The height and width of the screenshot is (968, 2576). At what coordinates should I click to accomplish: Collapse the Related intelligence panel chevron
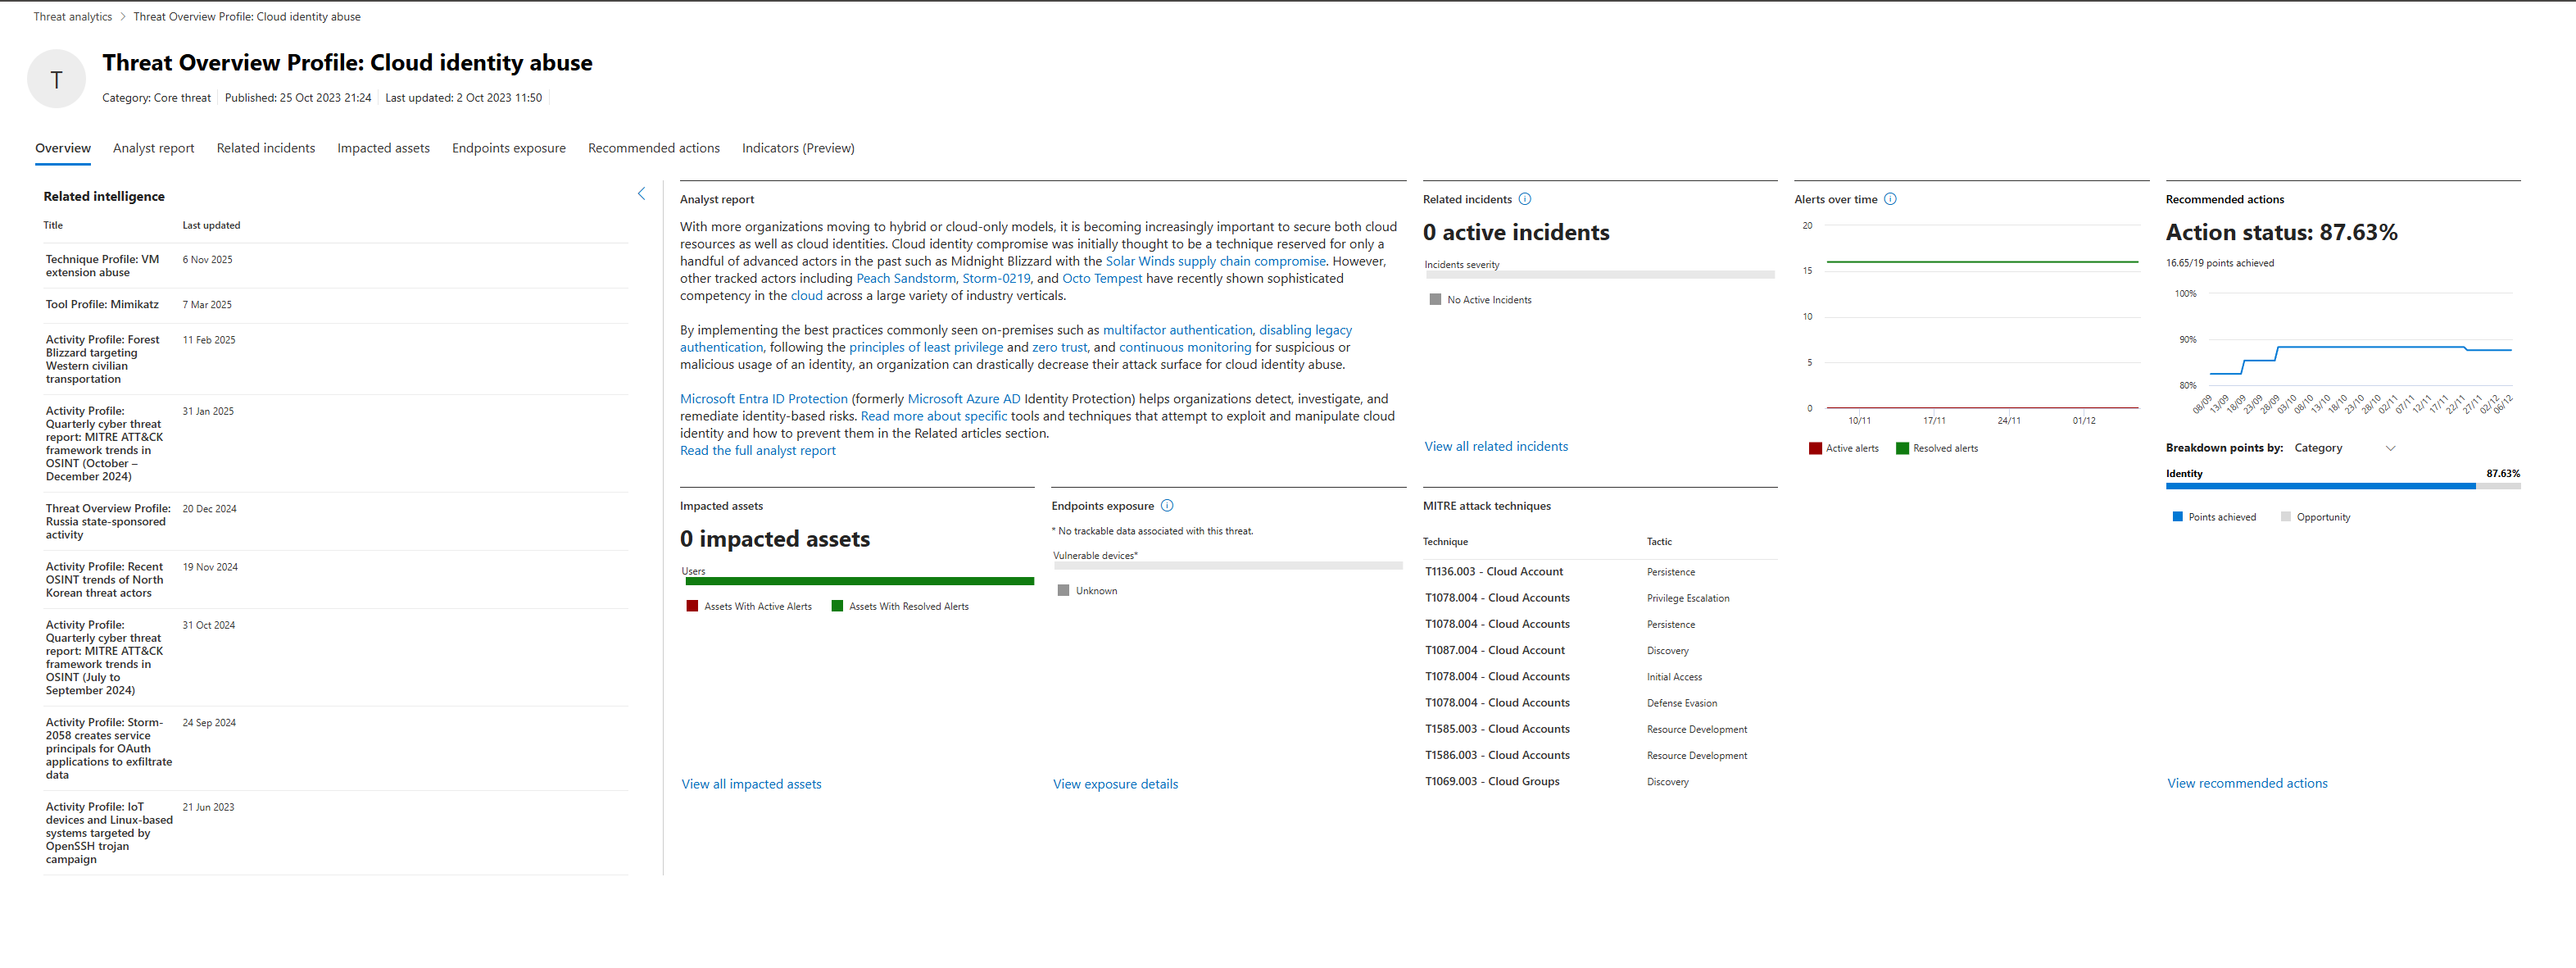coord(641,194)
